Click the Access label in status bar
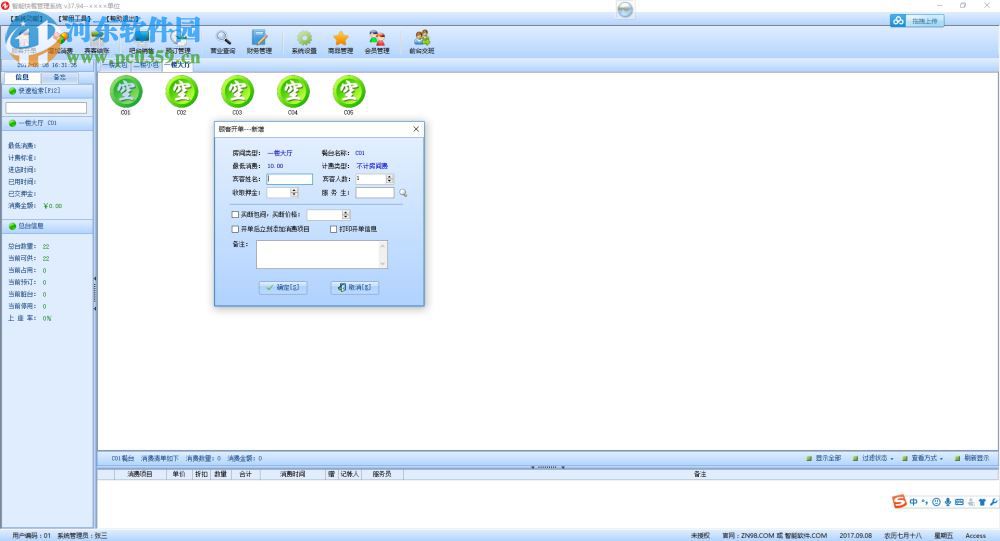 click(976, 536)
